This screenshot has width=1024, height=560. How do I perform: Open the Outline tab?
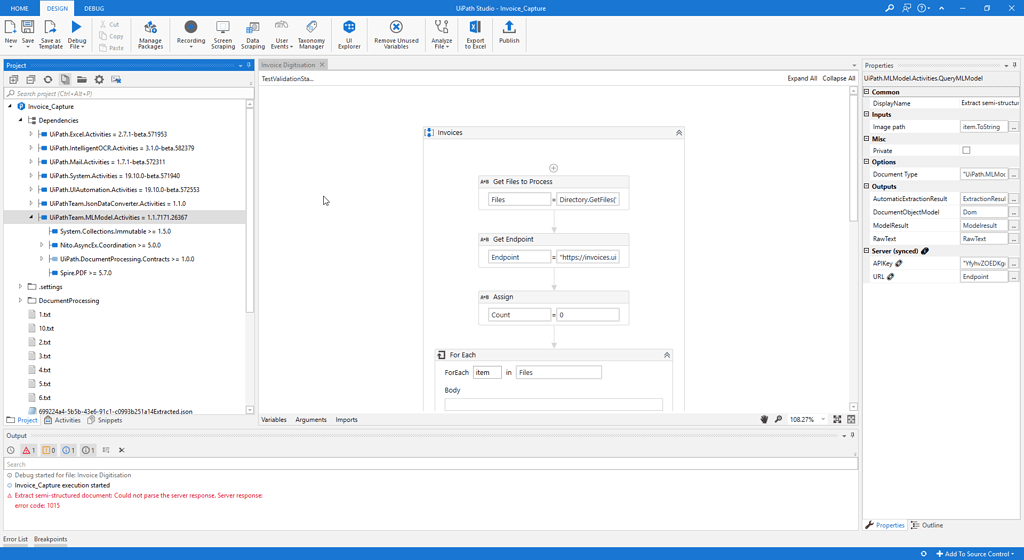tap(927, 525)
